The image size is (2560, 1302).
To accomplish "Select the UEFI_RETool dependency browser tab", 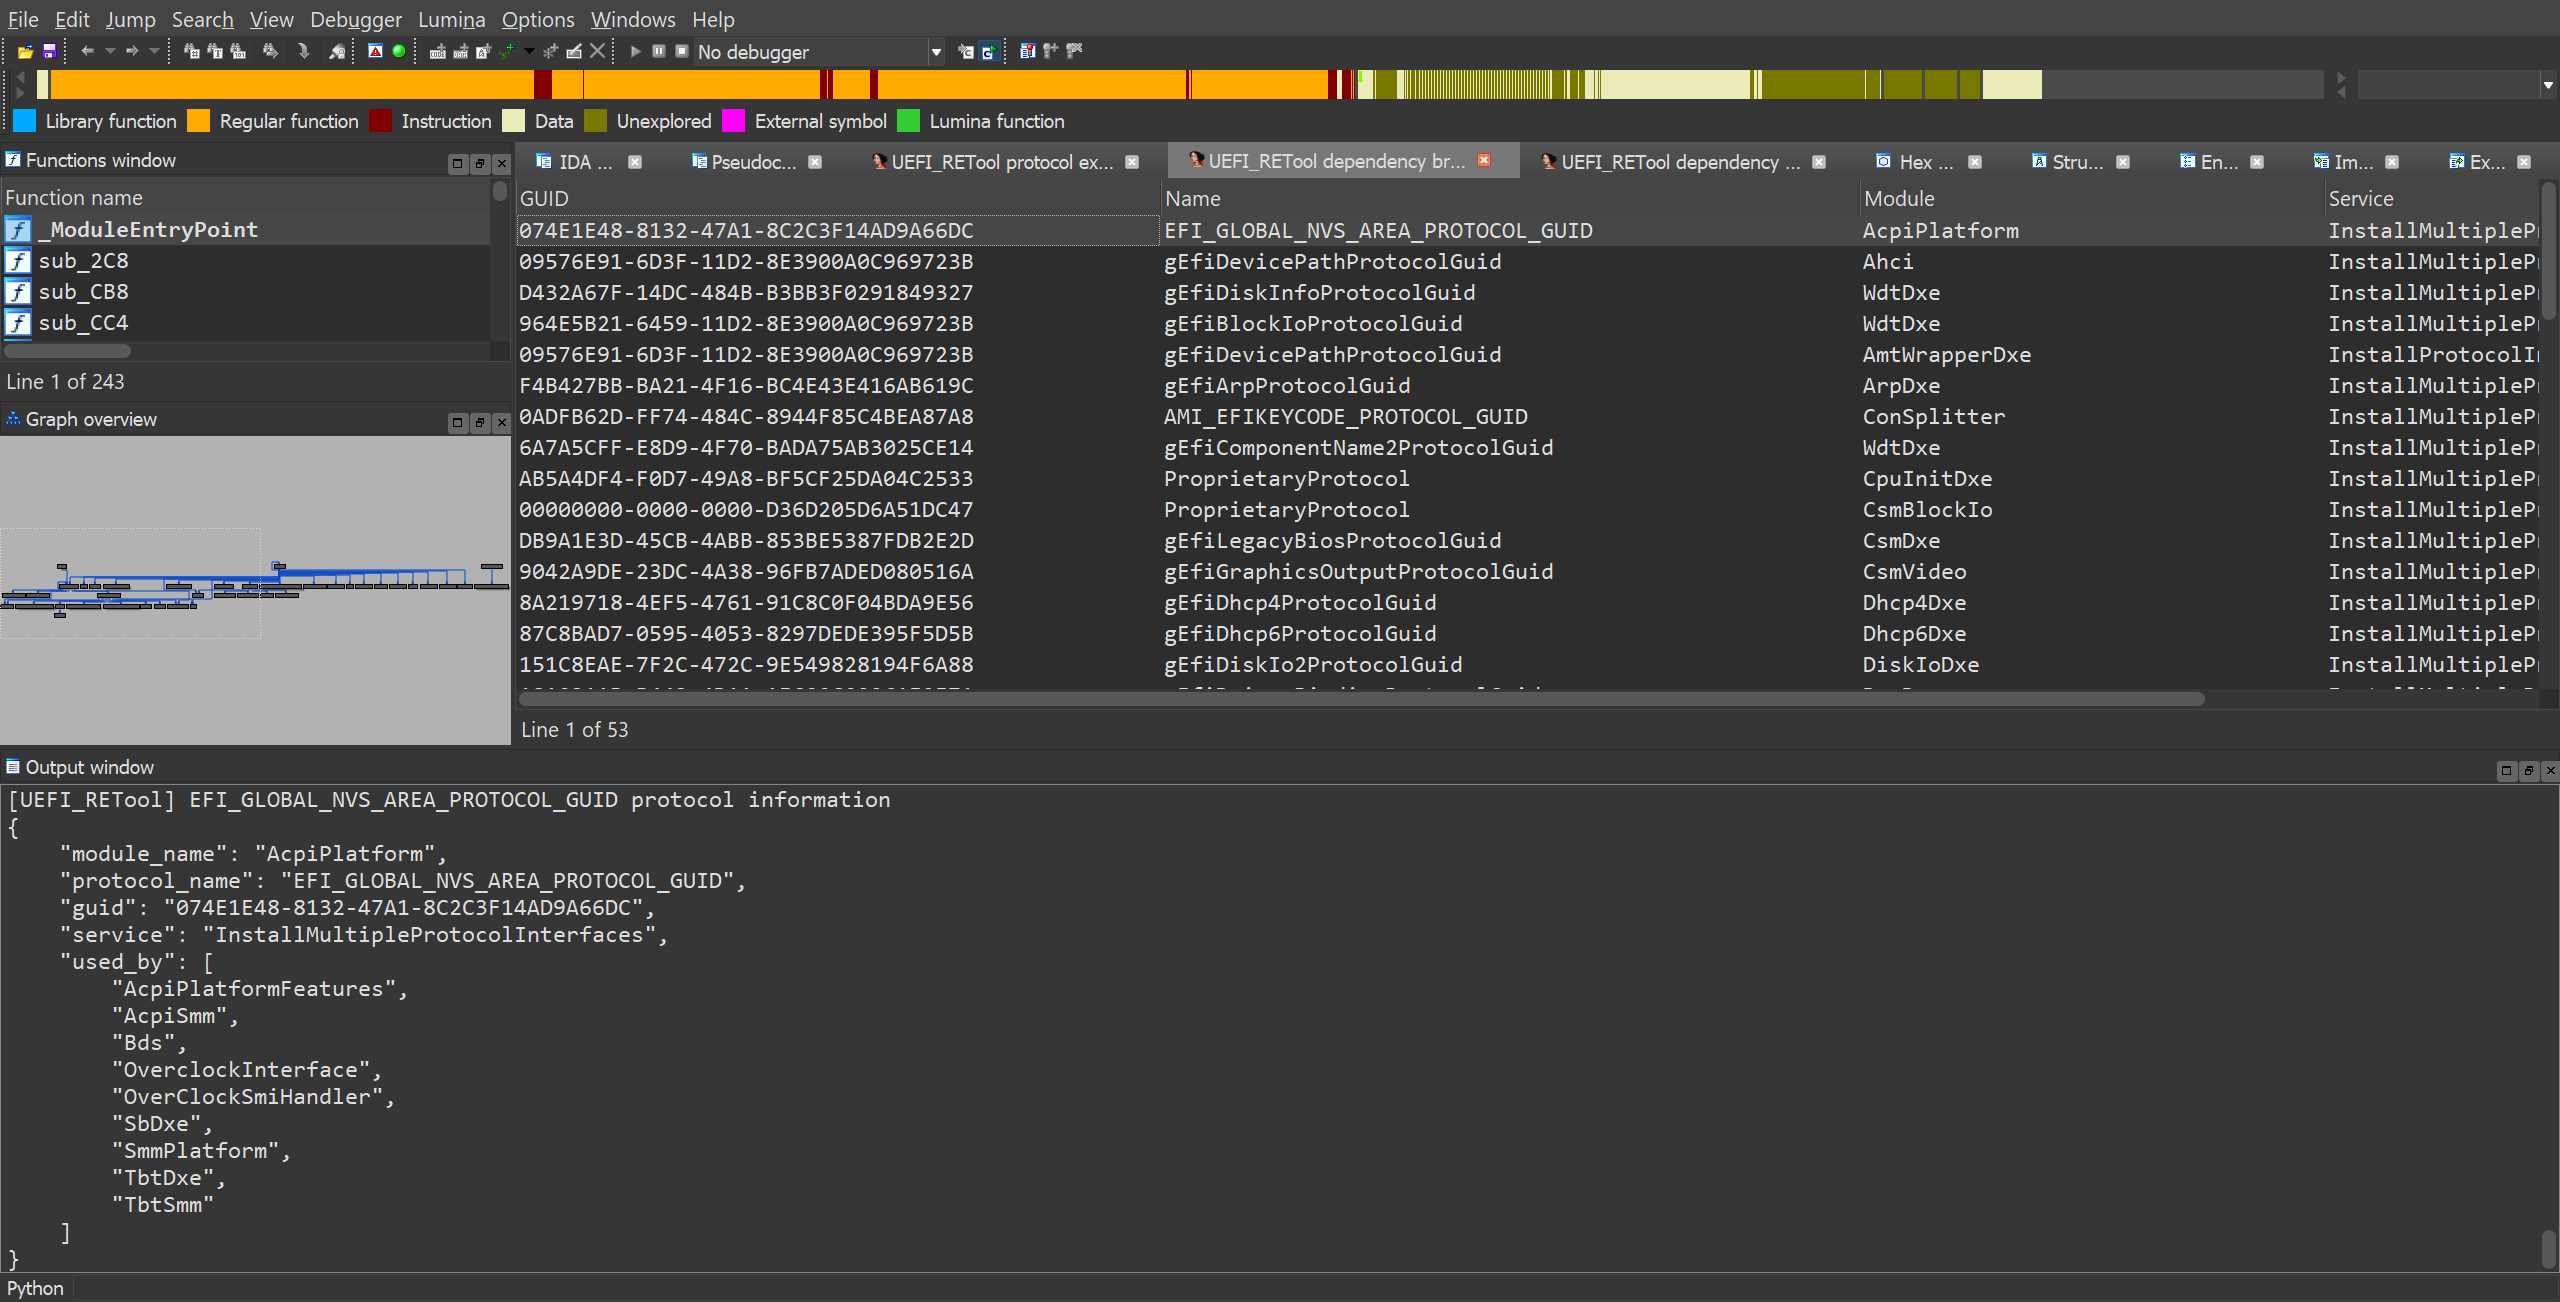I will coord(1326,159).
